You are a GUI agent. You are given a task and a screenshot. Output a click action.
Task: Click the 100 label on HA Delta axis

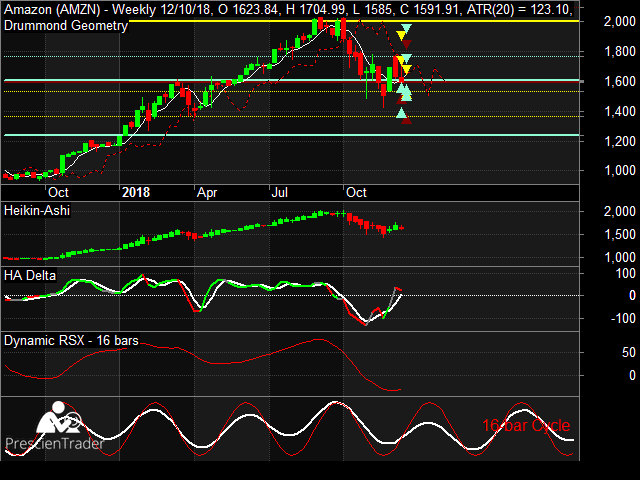click(x=625, y=273)
